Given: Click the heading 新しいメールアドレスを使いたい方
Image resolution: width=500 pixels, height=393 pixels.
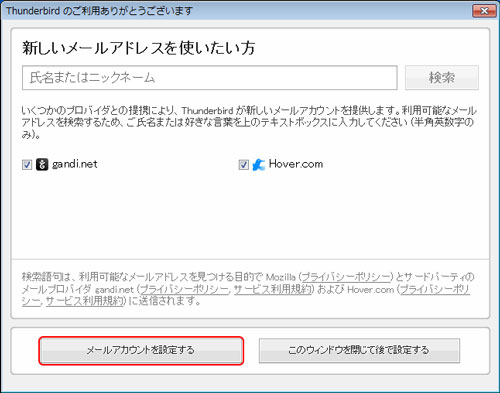Looking at the screenshot, I should pyautogui.click(x=139, y=48).
